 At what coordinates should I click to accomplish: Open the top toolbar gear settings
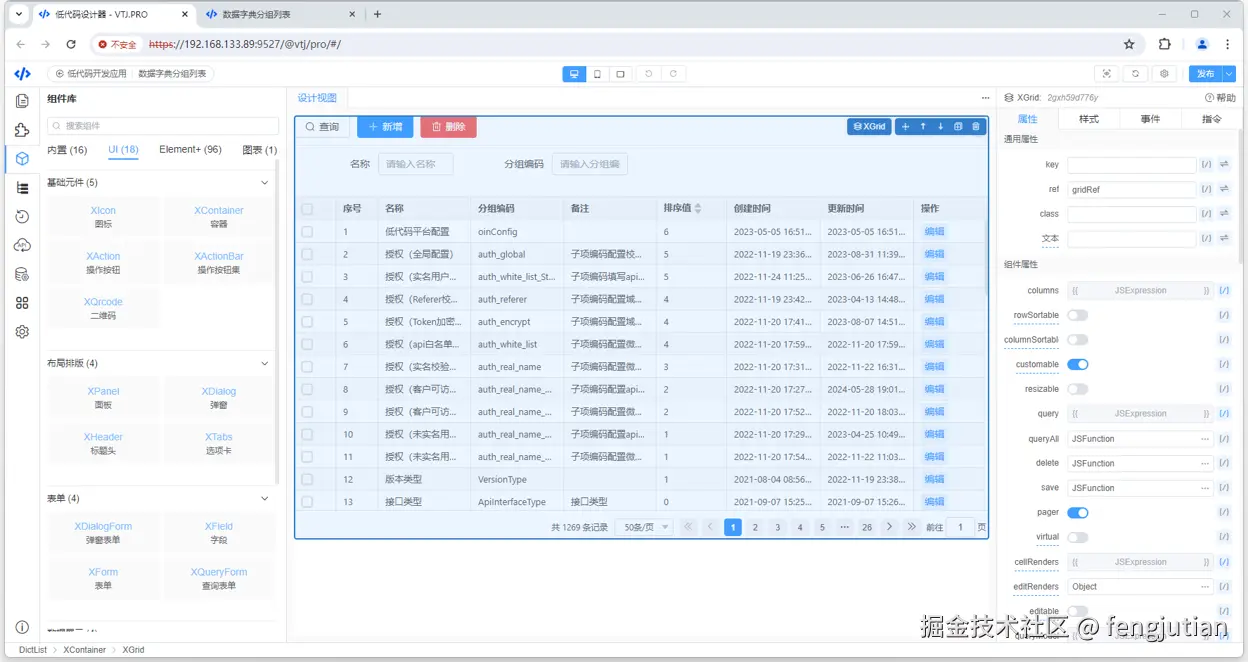click(1164, 74)
